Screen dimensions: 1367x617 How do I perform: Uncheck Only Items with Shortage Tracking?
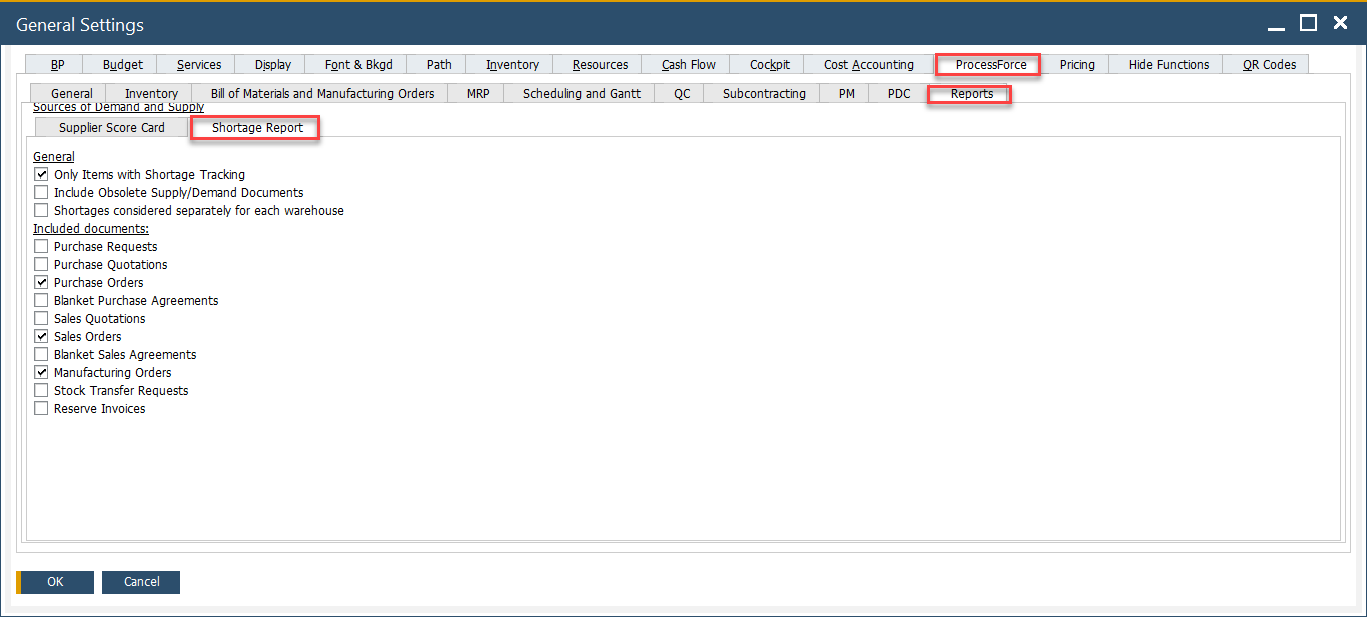click(x=41, y=175)
